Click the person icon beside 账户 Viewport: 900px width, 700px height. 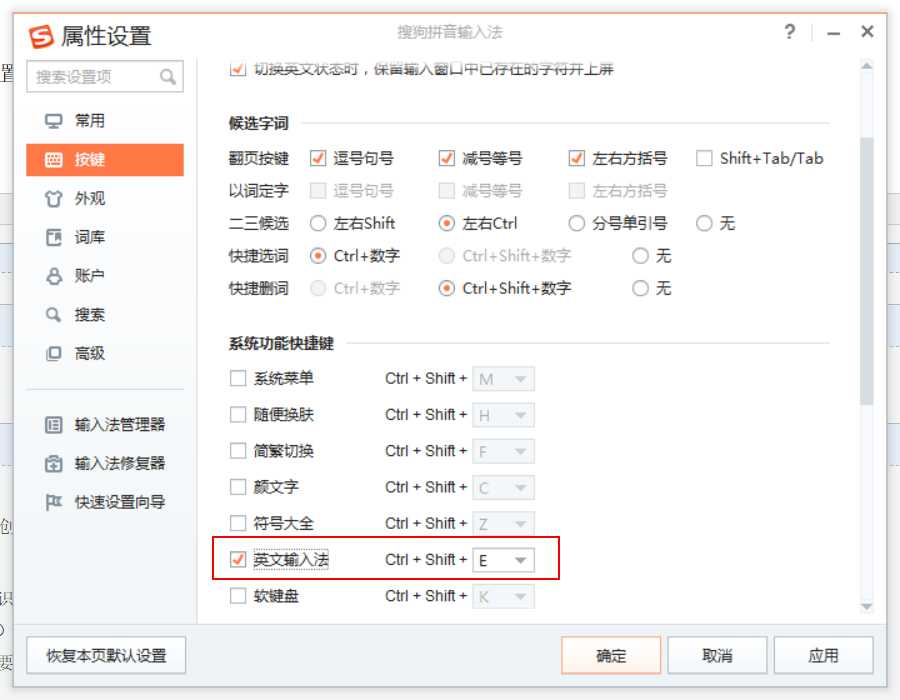[x=53, y=276]
